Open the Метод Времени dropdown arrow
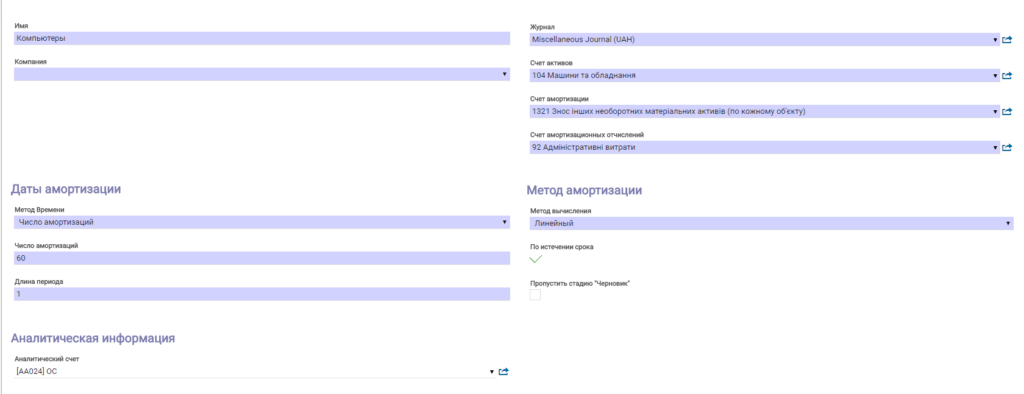The width and height of the screenshot is (1024, 394). [x=505, y=222]
